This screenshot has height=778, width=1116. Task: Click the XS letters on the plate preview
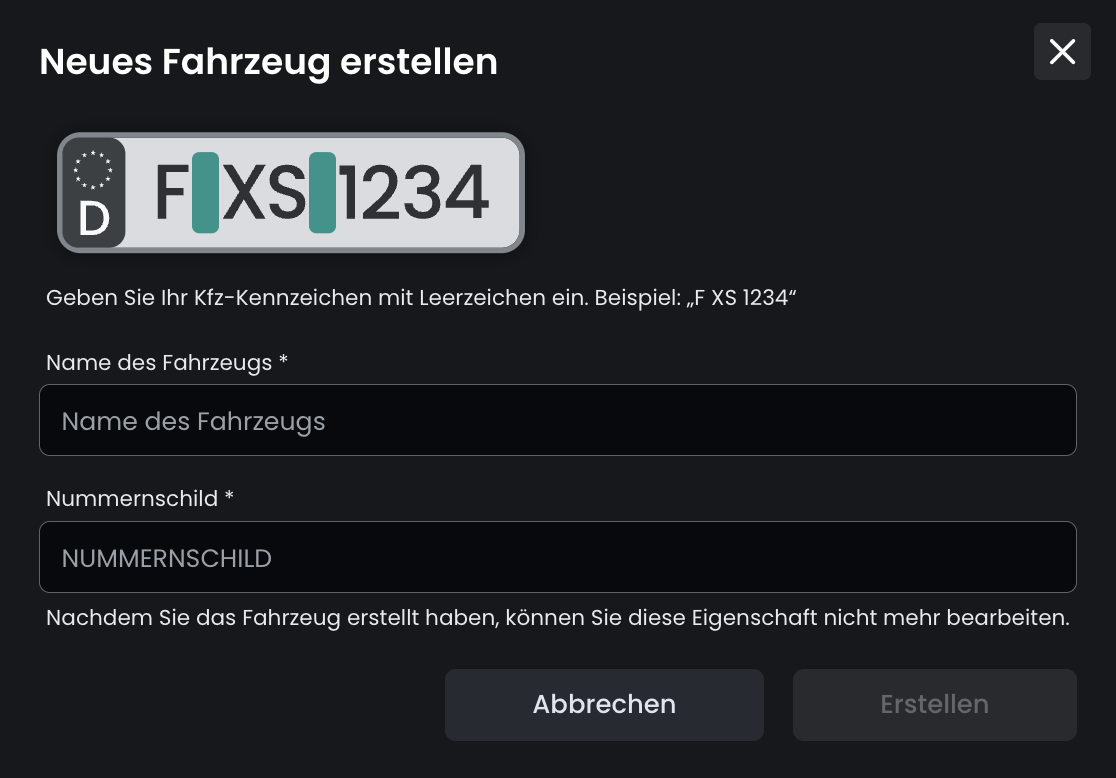[x=264, y=193]
